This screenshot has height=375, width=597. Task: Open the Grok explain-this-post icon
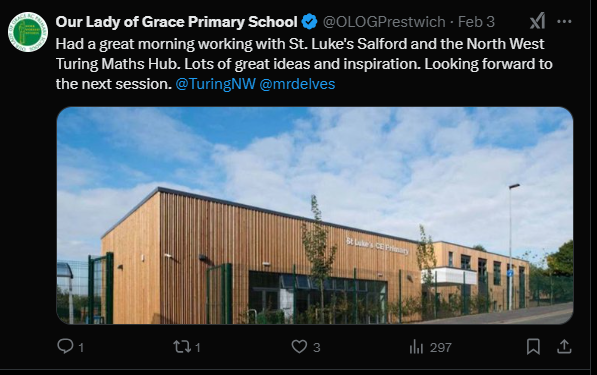(537, 21)
